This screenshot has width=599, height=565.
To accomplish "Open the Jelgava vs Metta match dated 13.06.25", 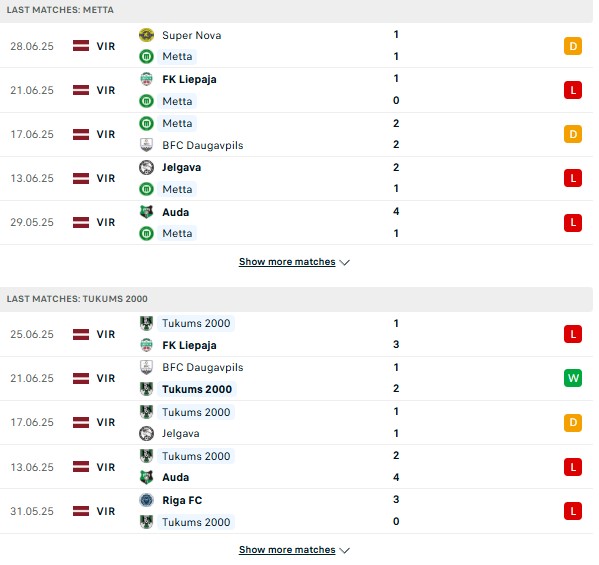I will pos(296,178).
